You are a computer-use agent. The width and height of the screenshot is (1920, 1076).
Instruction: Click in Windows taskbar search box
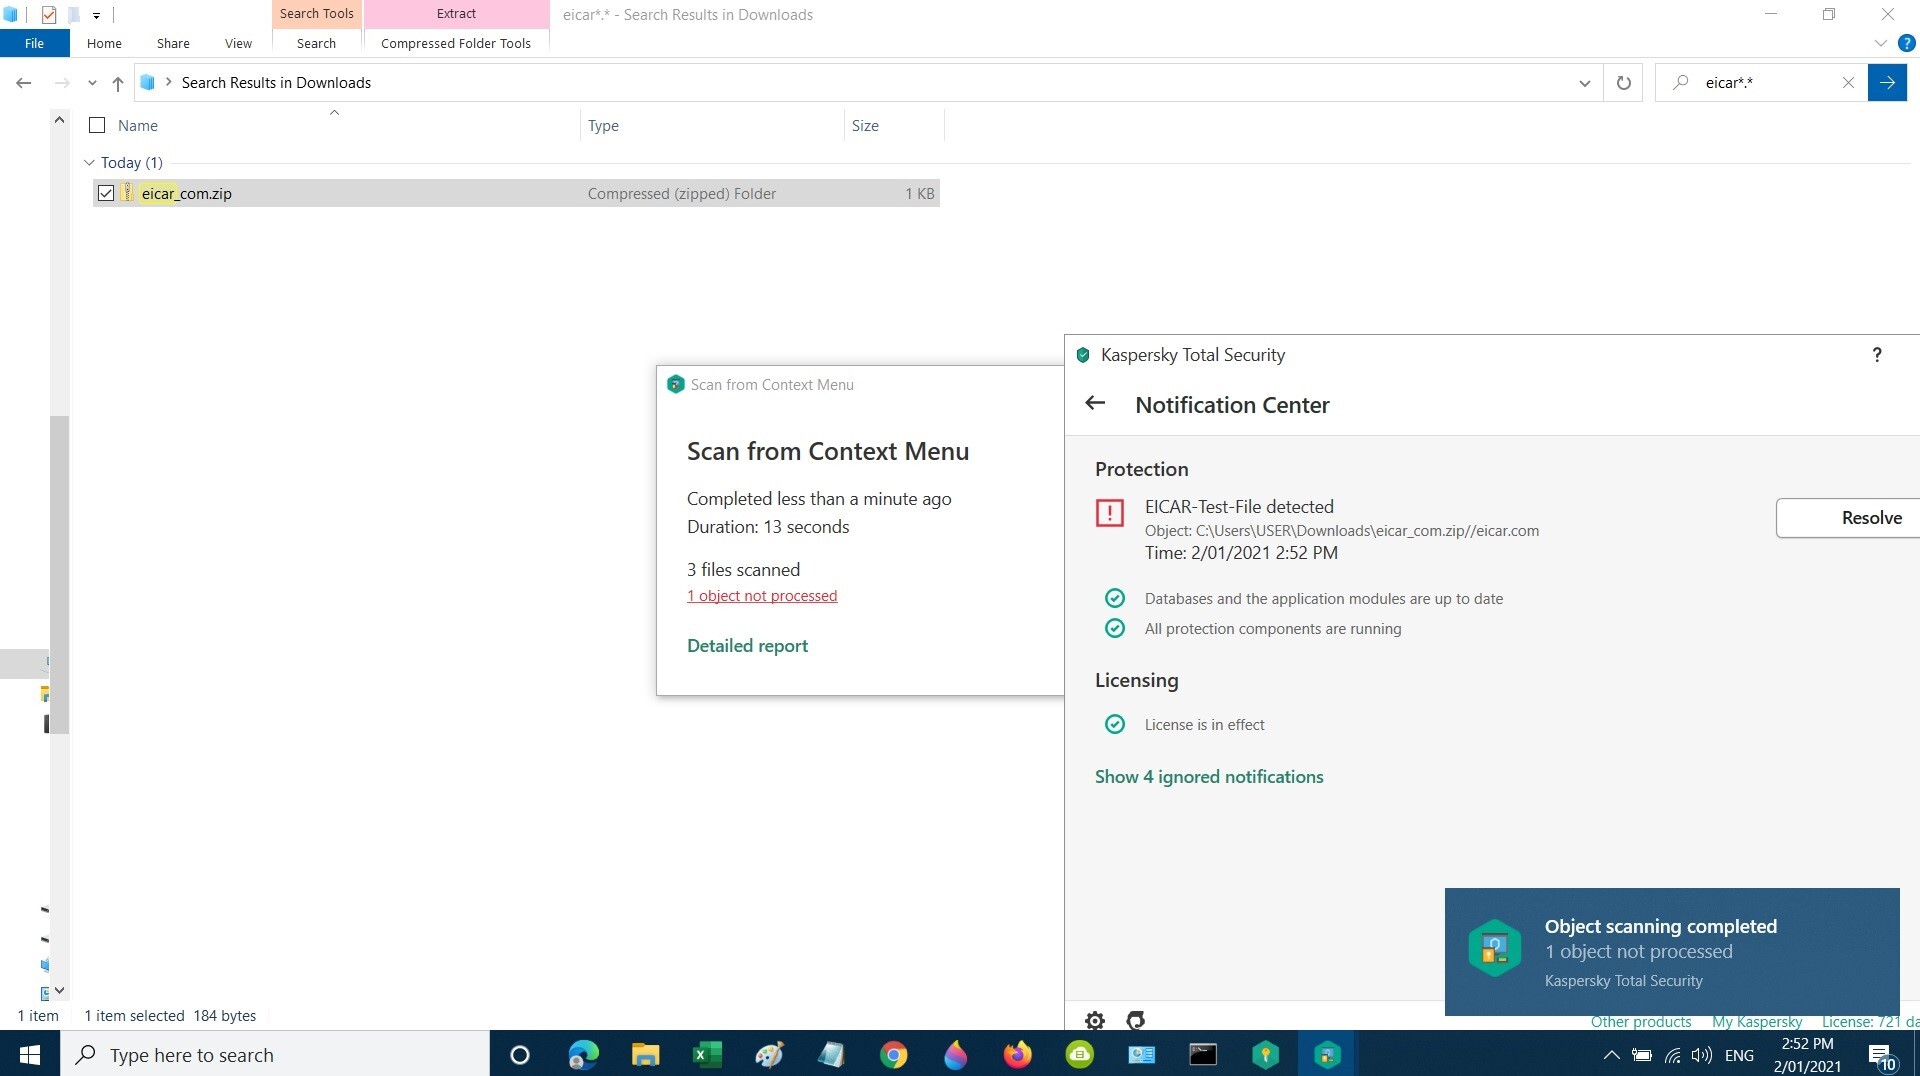click(275, 1054)
